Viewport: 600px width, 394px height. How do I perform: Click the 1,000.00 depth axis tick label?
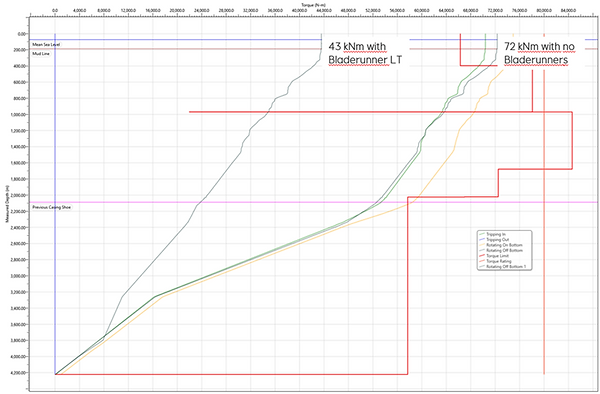click(19, 115)
